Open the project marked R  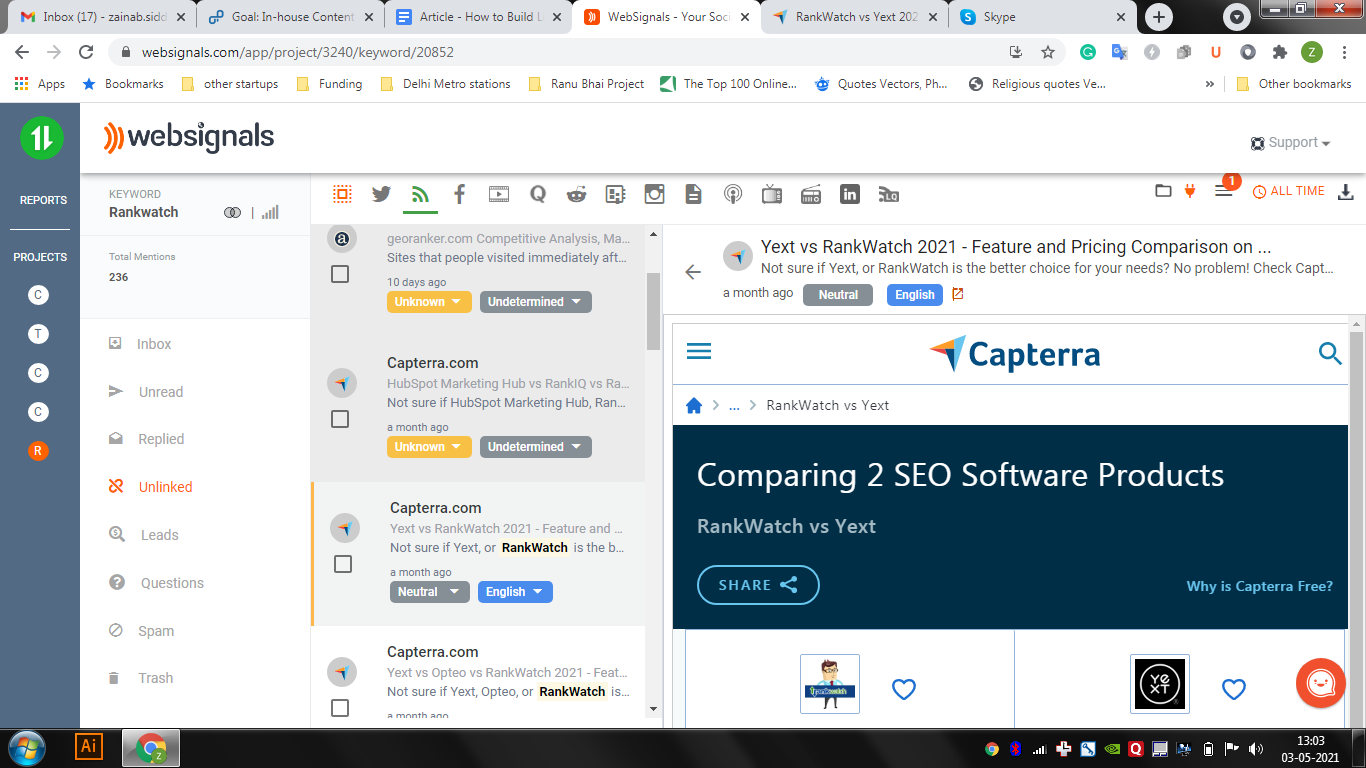click(x=38, y=451)
